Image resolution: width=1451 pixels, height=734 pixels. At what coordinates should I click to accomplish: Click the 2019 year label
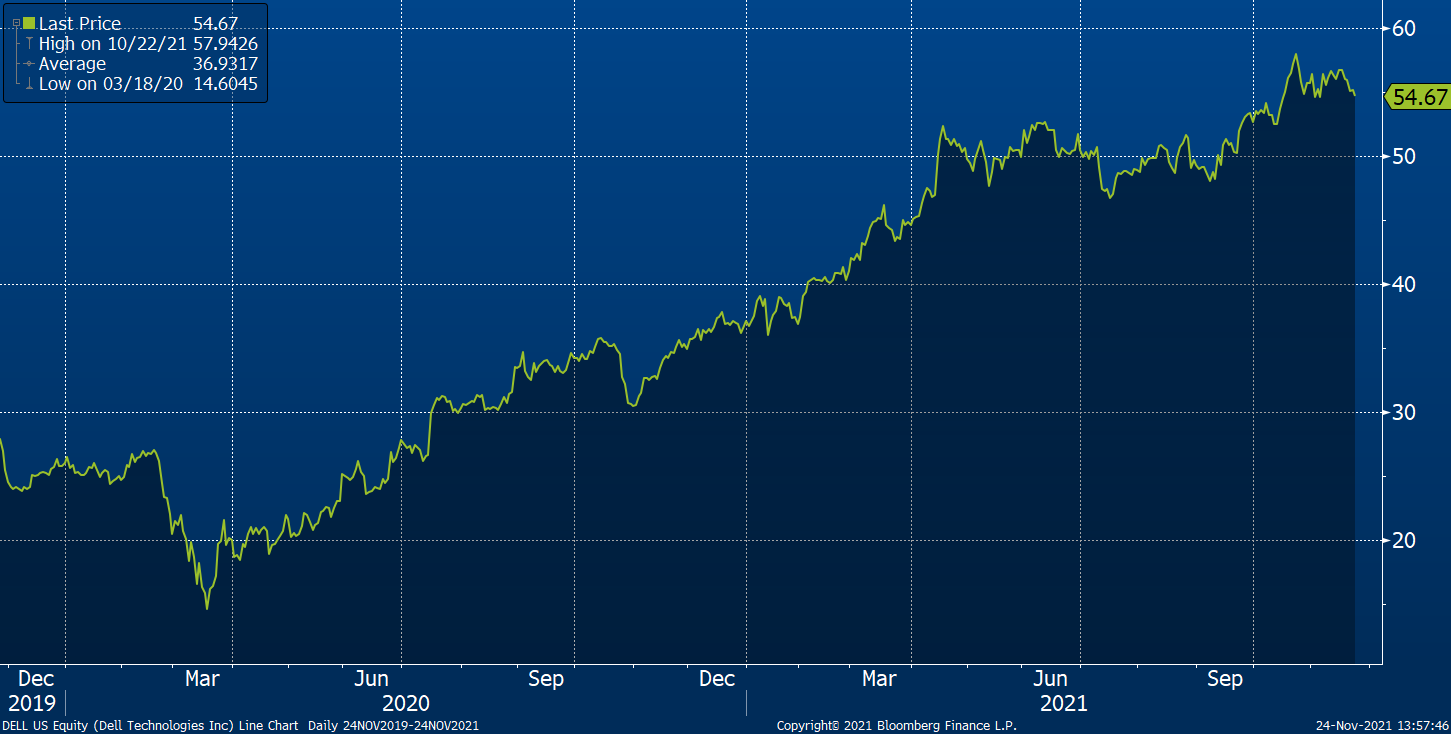point(32,703)
